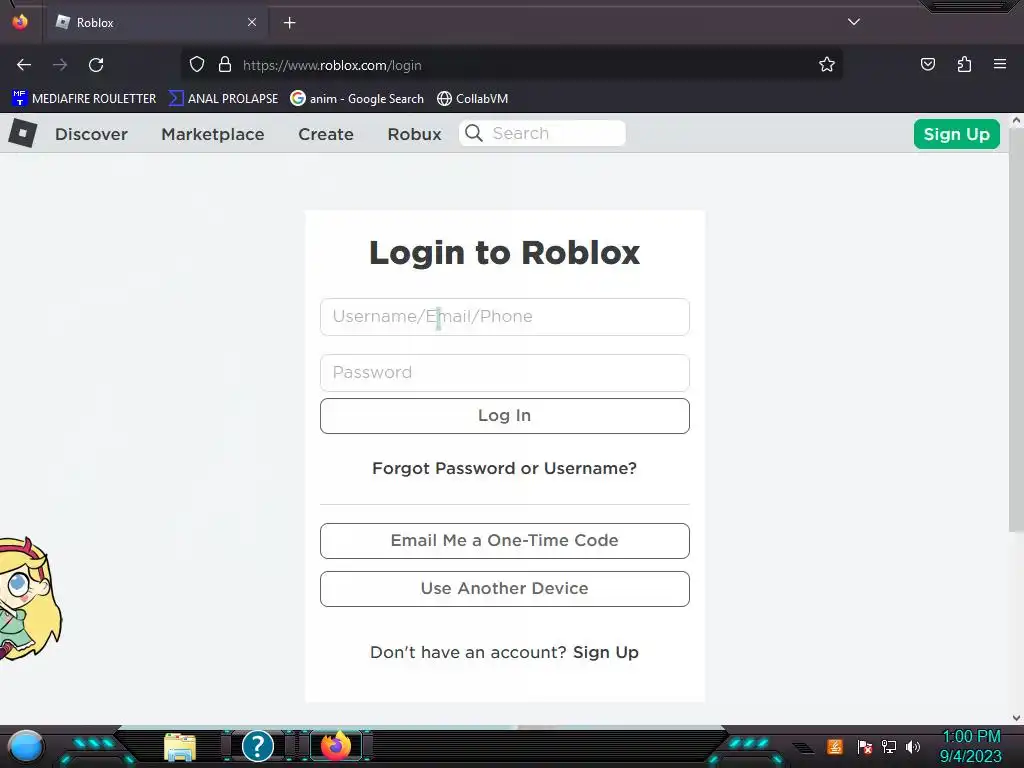Viewport: 1024px width, 768px height.
Task: Click the Log In button
Action: [x=505, y=416]
